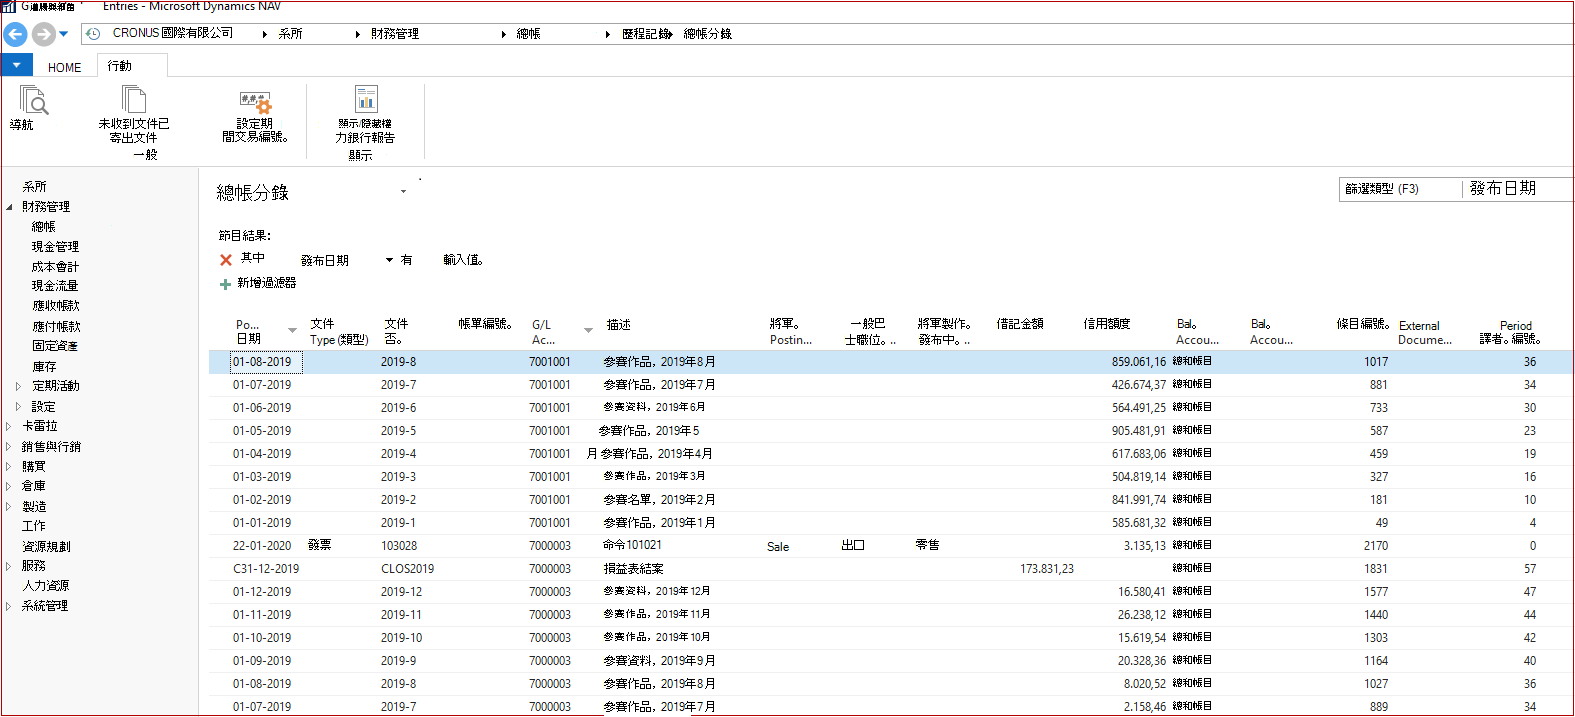Open the blue application menu dropdown
The width and height of the screenshot is (1575, 717).
click(17, 65)
